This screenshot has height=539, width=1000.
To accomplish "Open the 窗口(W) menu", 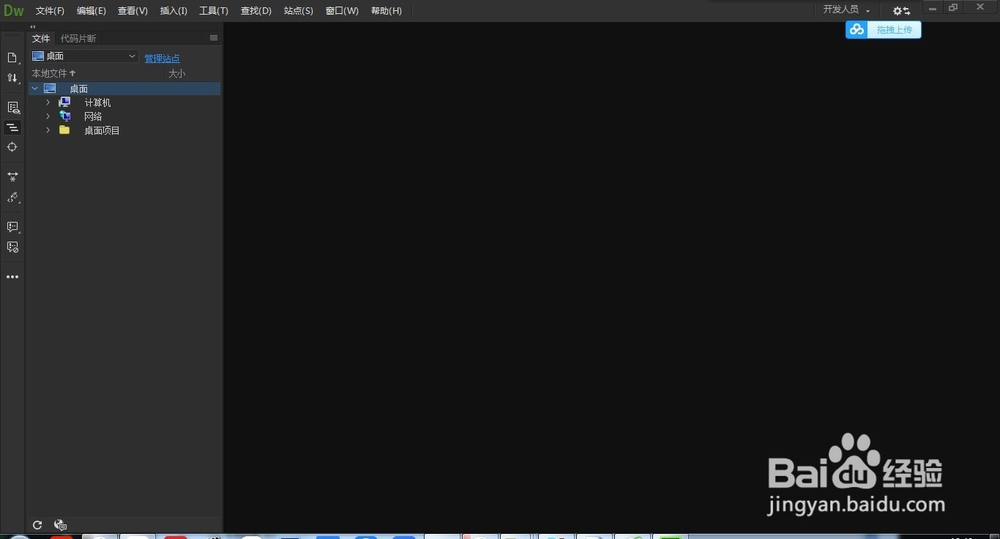I will (342, 11).
